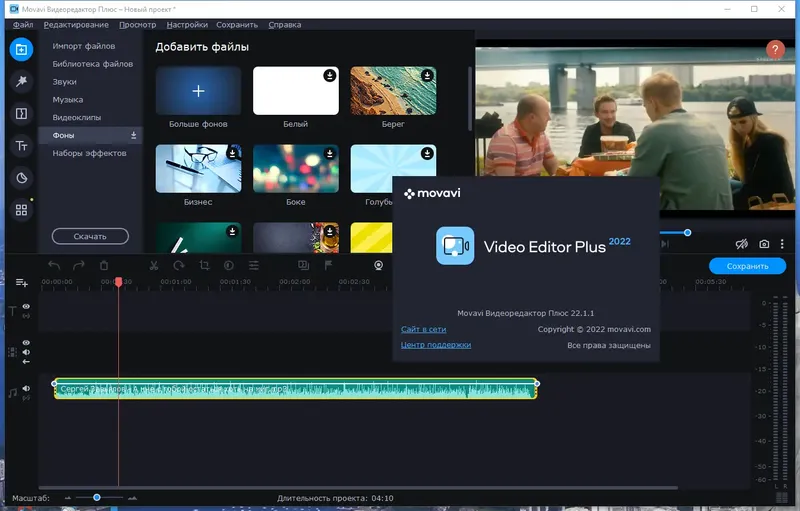
Task: Mute the video track speaker
Action: point(26,352)
